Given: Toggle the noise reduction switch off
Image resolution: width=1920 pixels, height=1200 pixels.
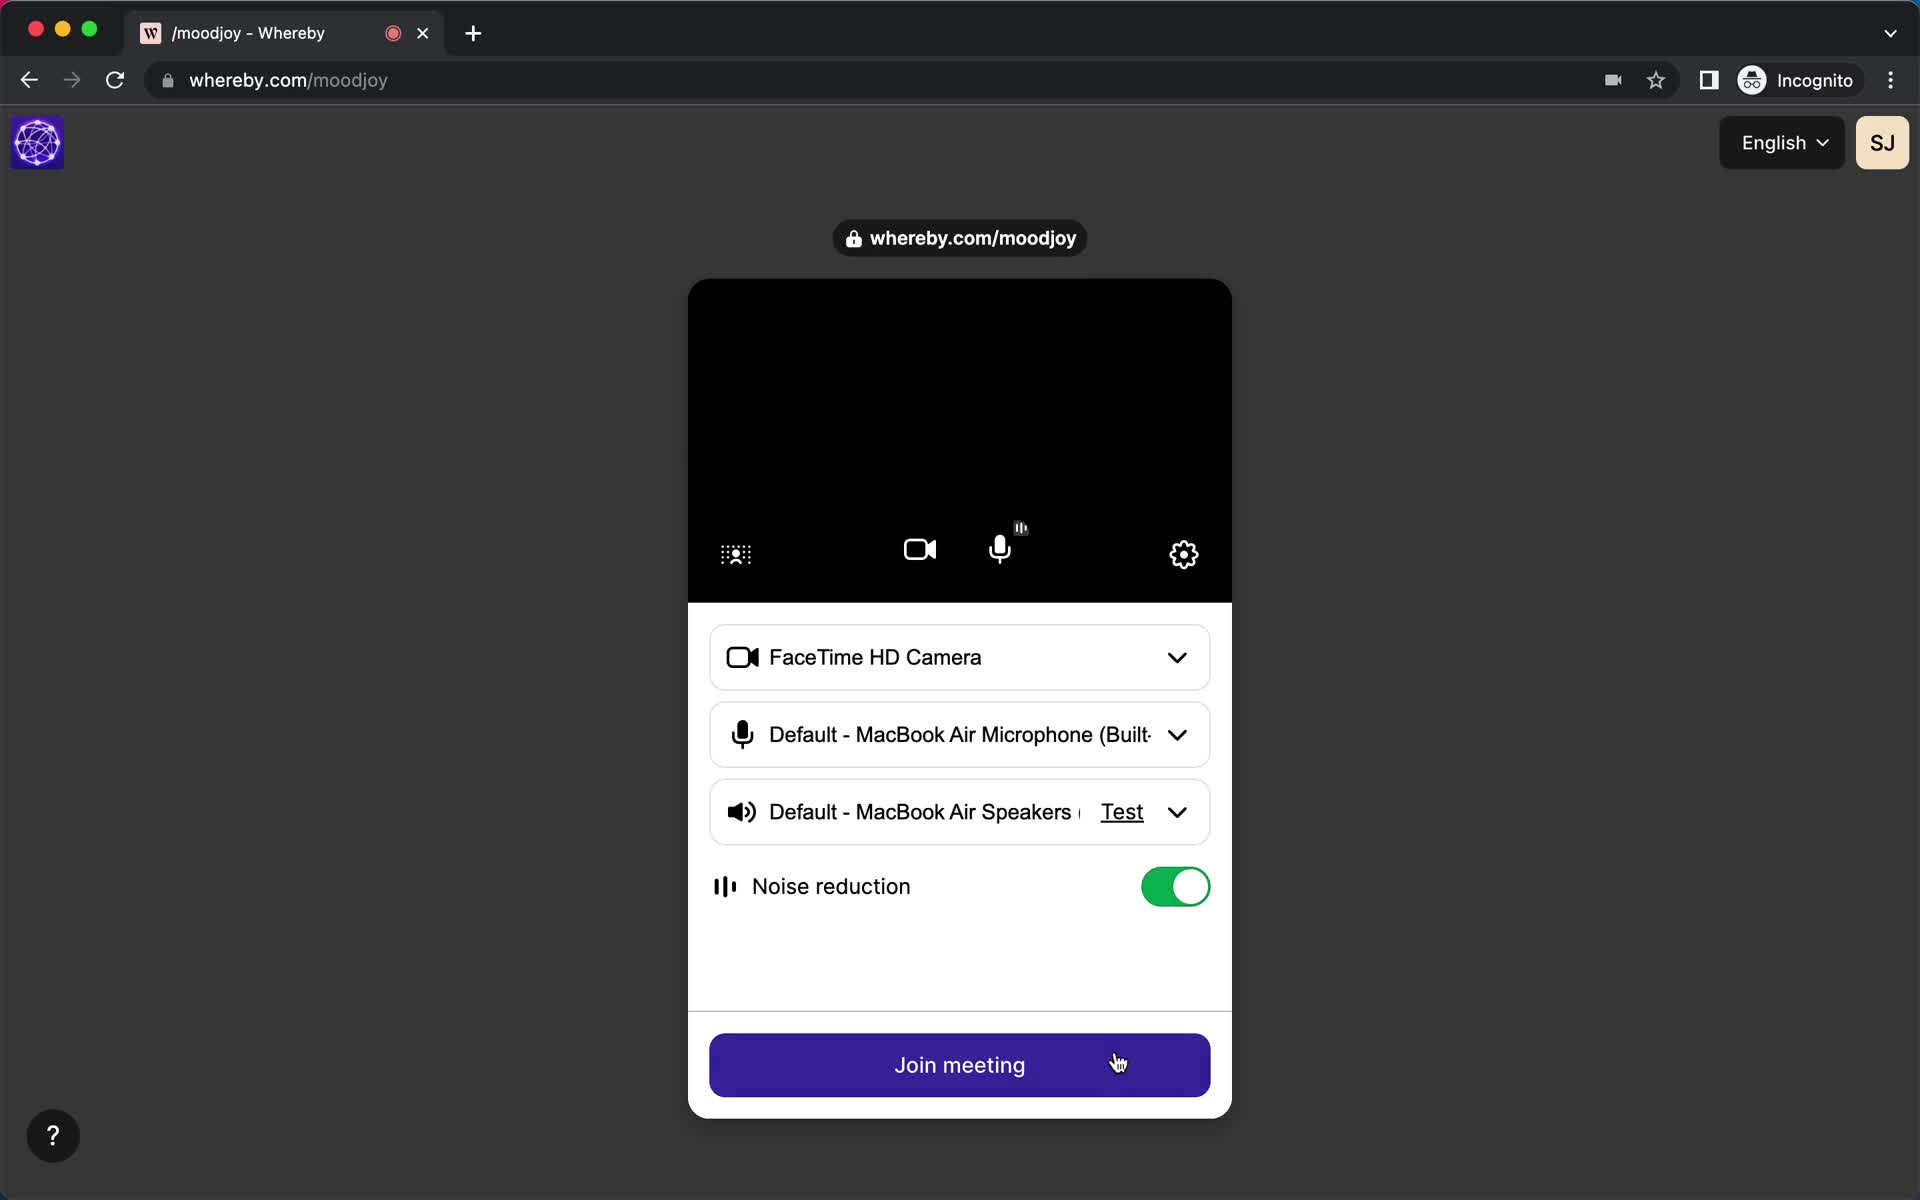Looking at the screenshot, I should 1175,886.
